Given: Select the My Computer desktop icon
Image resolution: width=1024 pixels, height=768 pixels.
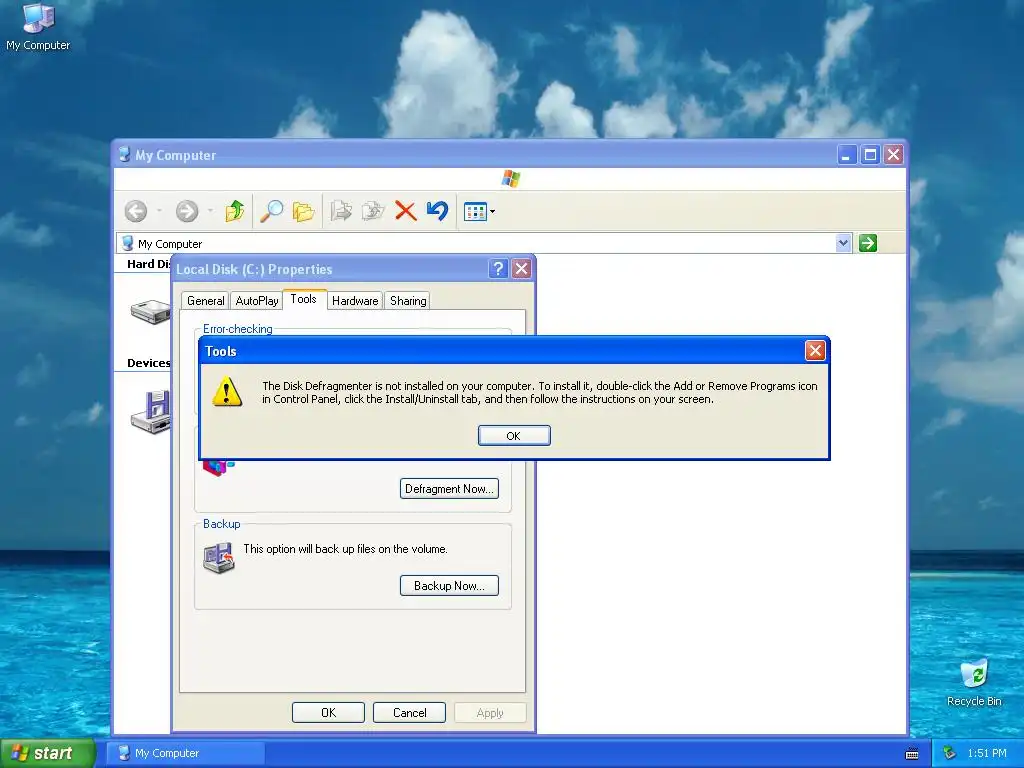Looking at the screenshot, I should tap(38, 27).
